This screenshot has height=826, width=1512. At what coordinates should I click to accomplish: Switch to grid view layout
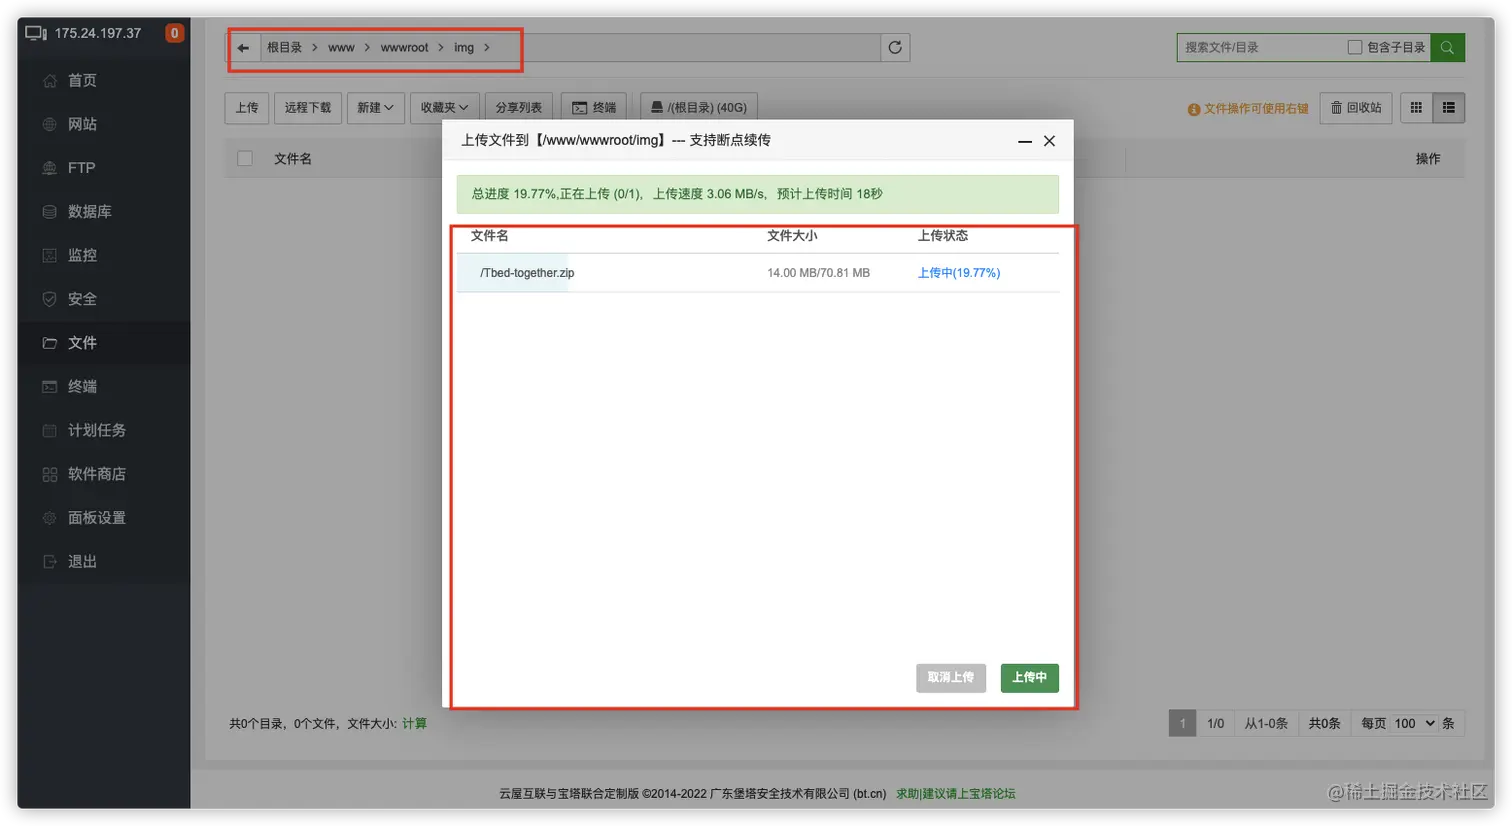coord(1415,107)
